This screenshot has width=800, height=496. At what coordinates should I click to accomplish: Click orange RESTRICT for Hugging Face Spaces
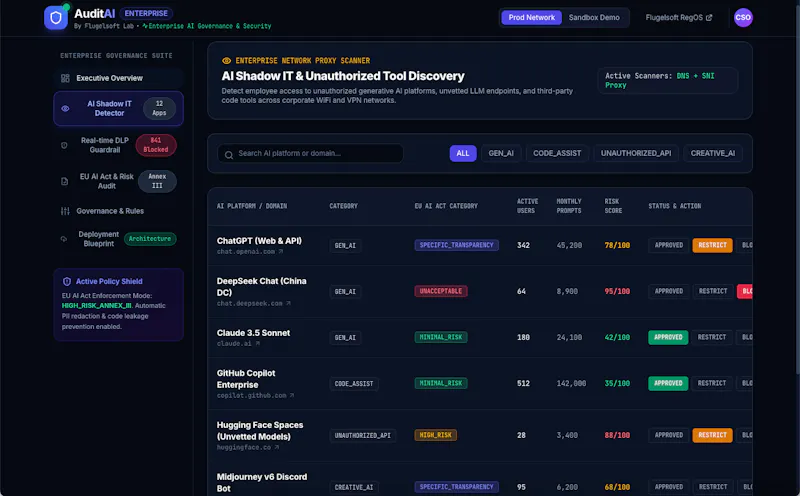pos(712,435)
